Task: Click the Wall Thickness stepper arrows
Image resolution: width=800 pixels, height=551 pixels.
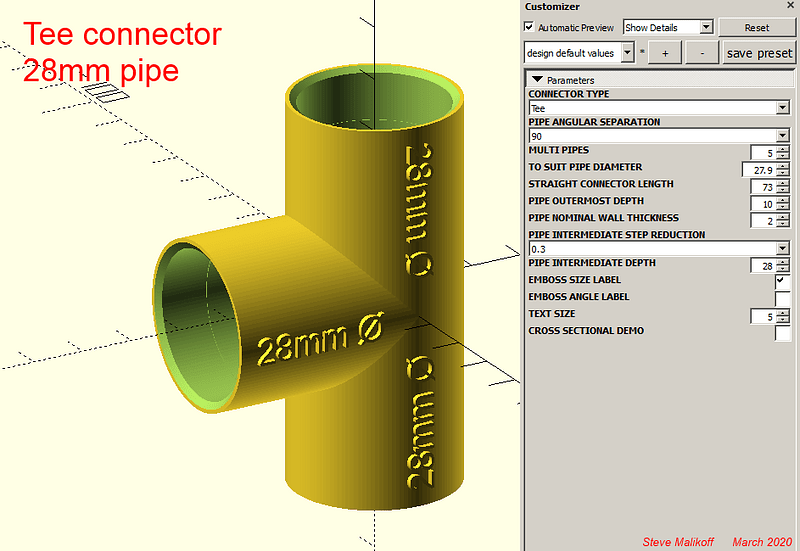Action: coord(783,221)
